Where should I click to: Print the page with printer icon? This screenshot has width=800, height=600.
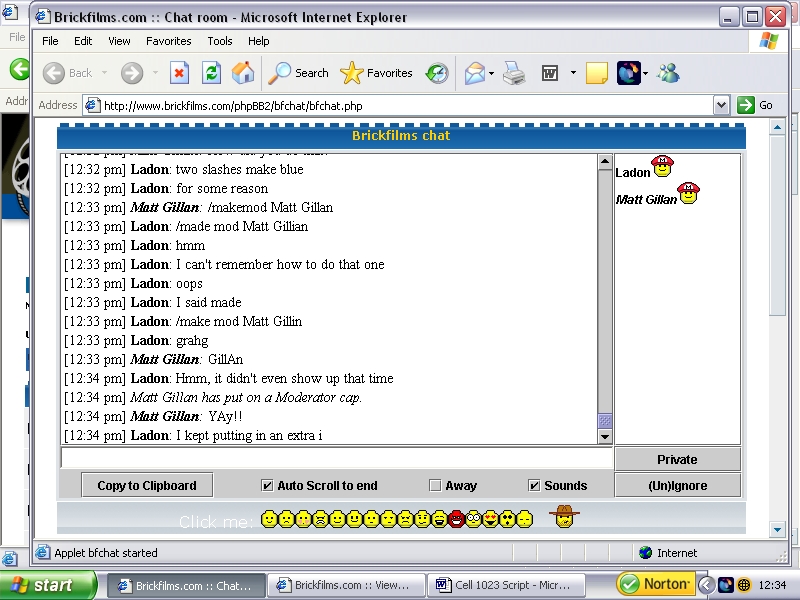[514, 73]
